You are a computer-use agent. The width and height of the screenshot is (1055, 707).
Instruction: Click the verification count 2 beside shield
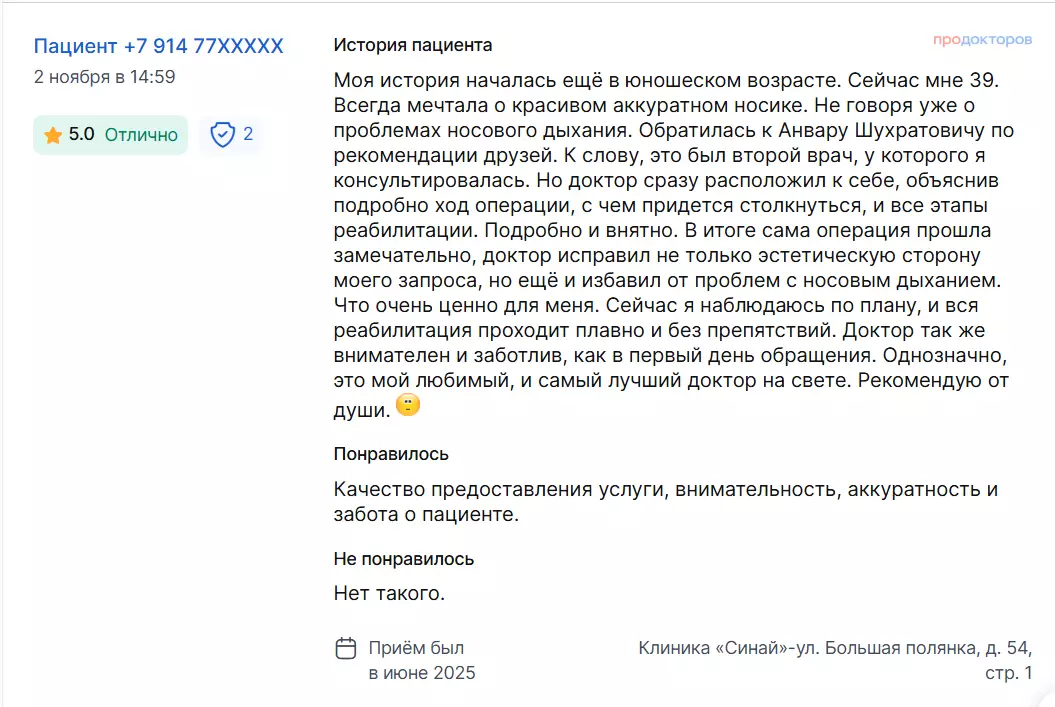point(248,135)
